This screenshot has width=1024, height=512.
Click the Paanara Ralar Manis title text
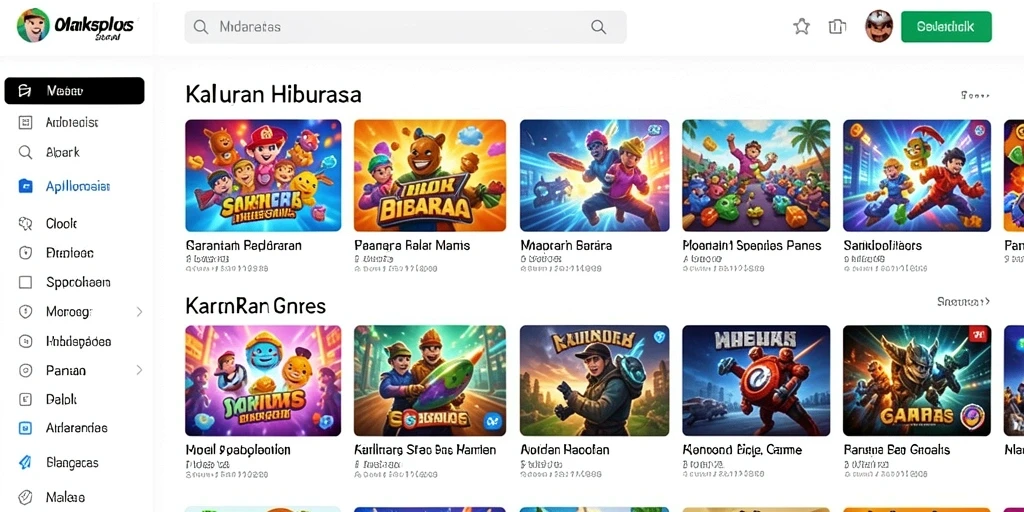click(412, 246)
